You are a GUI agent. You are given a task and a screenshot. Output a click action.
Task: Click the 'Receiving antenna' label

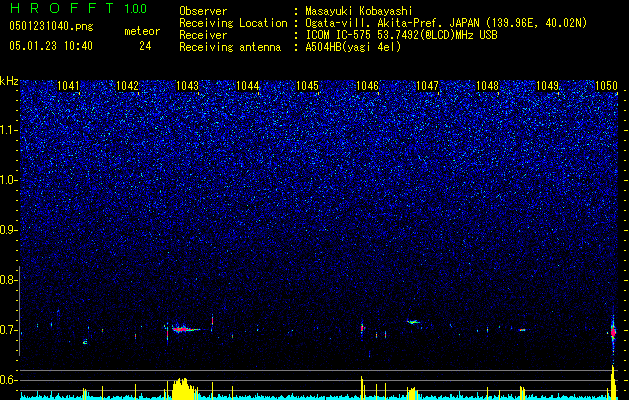230,47
